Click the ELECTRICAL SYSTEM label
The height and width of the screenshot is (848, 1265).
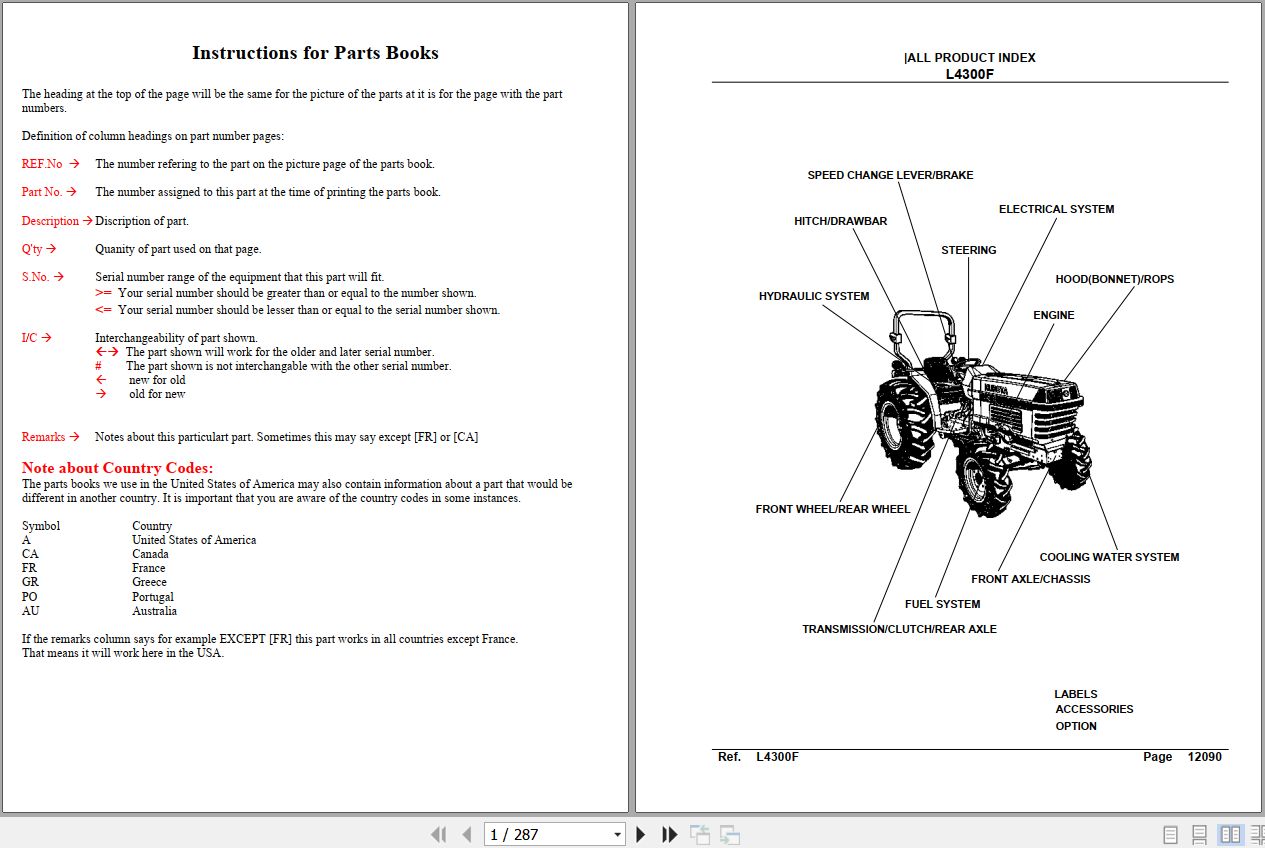pyautogui.click(x=1056, y=209)
